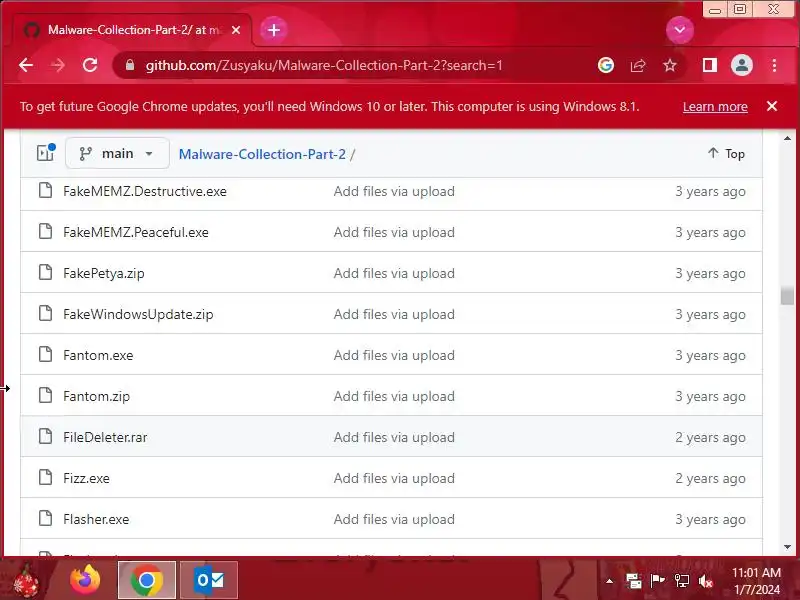Click the muted volume tray icon
800x600 pixels.
coord(706,581)
